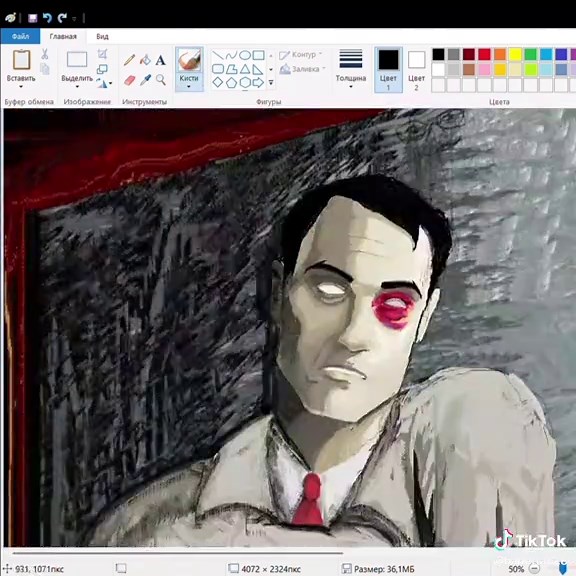Screen dimensions: 576x576
Task: Open the Контур outline dropdown
Action: tap(300, 55)
